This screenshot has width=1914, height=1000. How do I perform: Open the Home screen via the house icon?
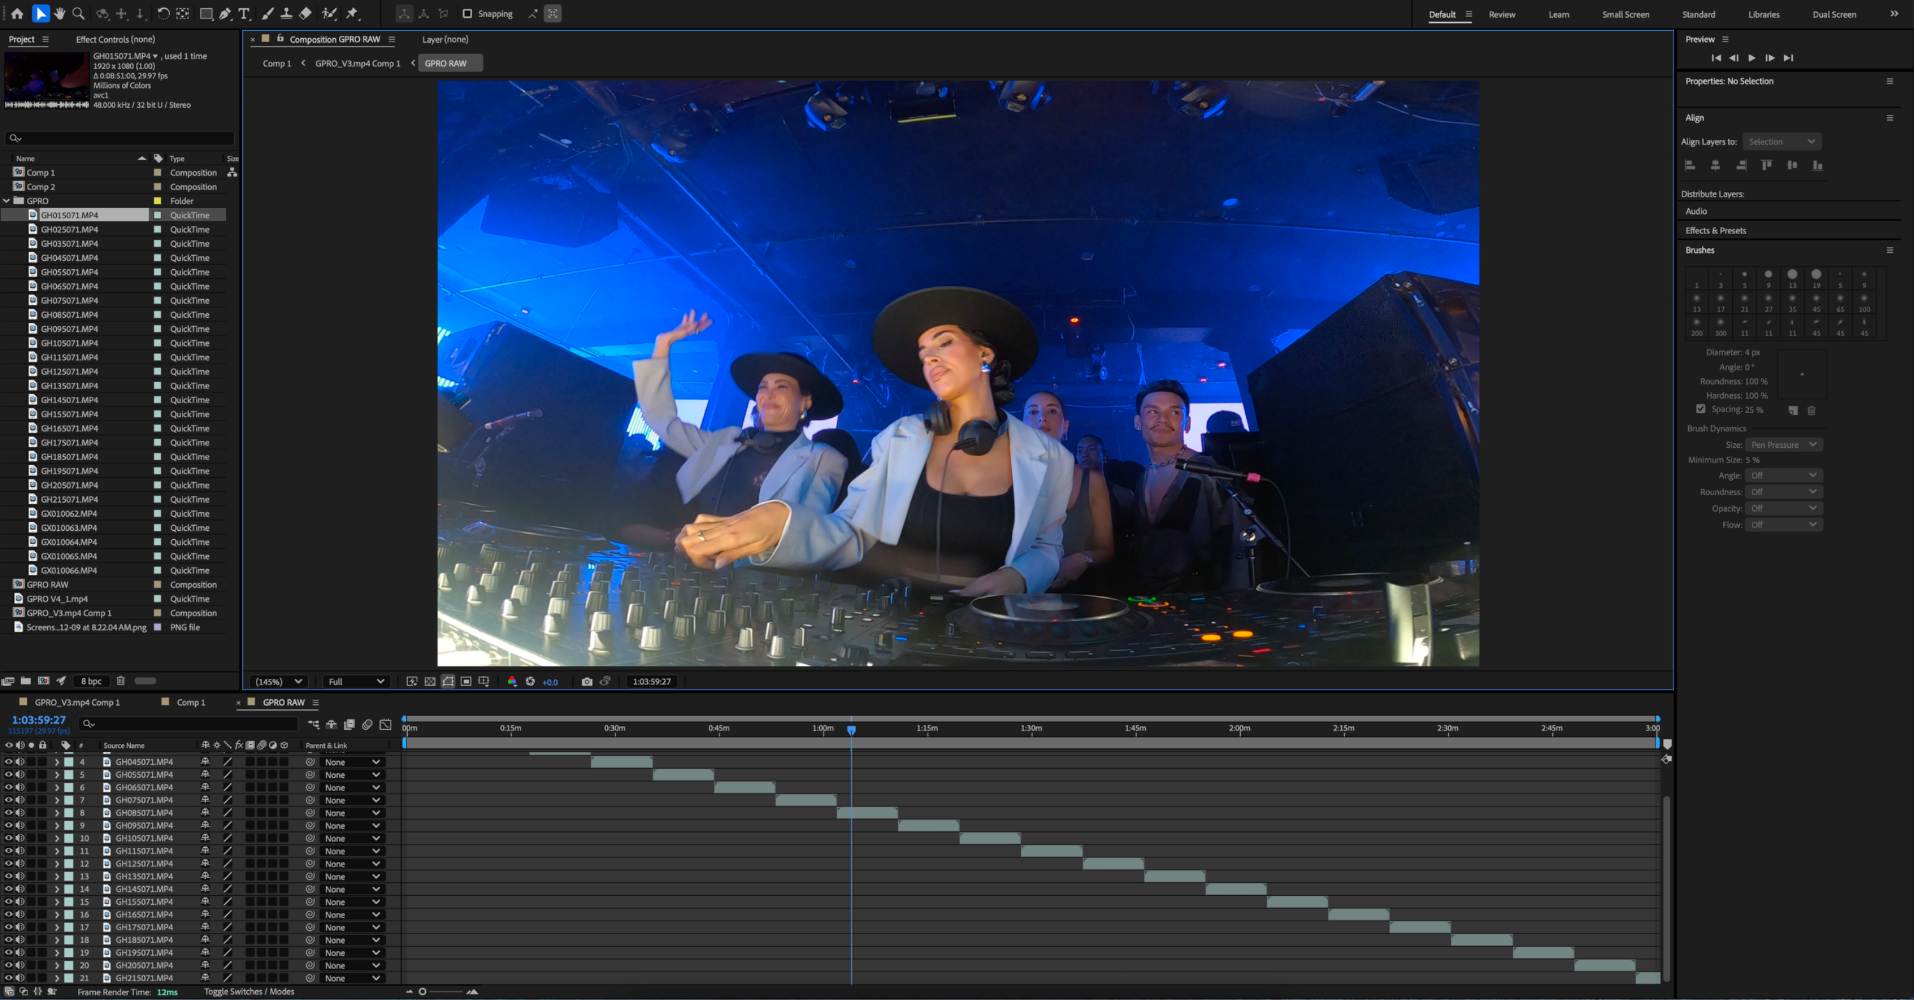(x=18, y=14)
